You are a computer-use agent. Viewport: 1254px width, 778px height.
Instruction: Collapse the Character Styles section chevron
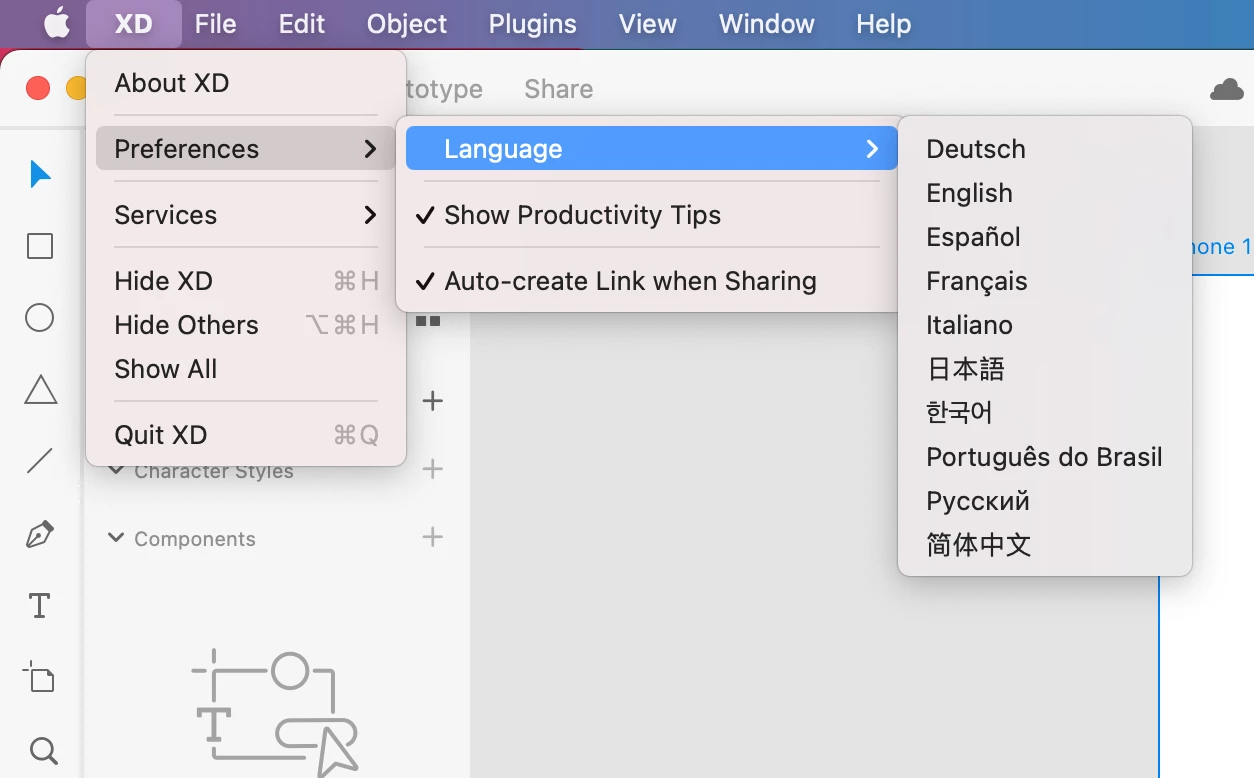pyautogui.click(x=116, y=470)
